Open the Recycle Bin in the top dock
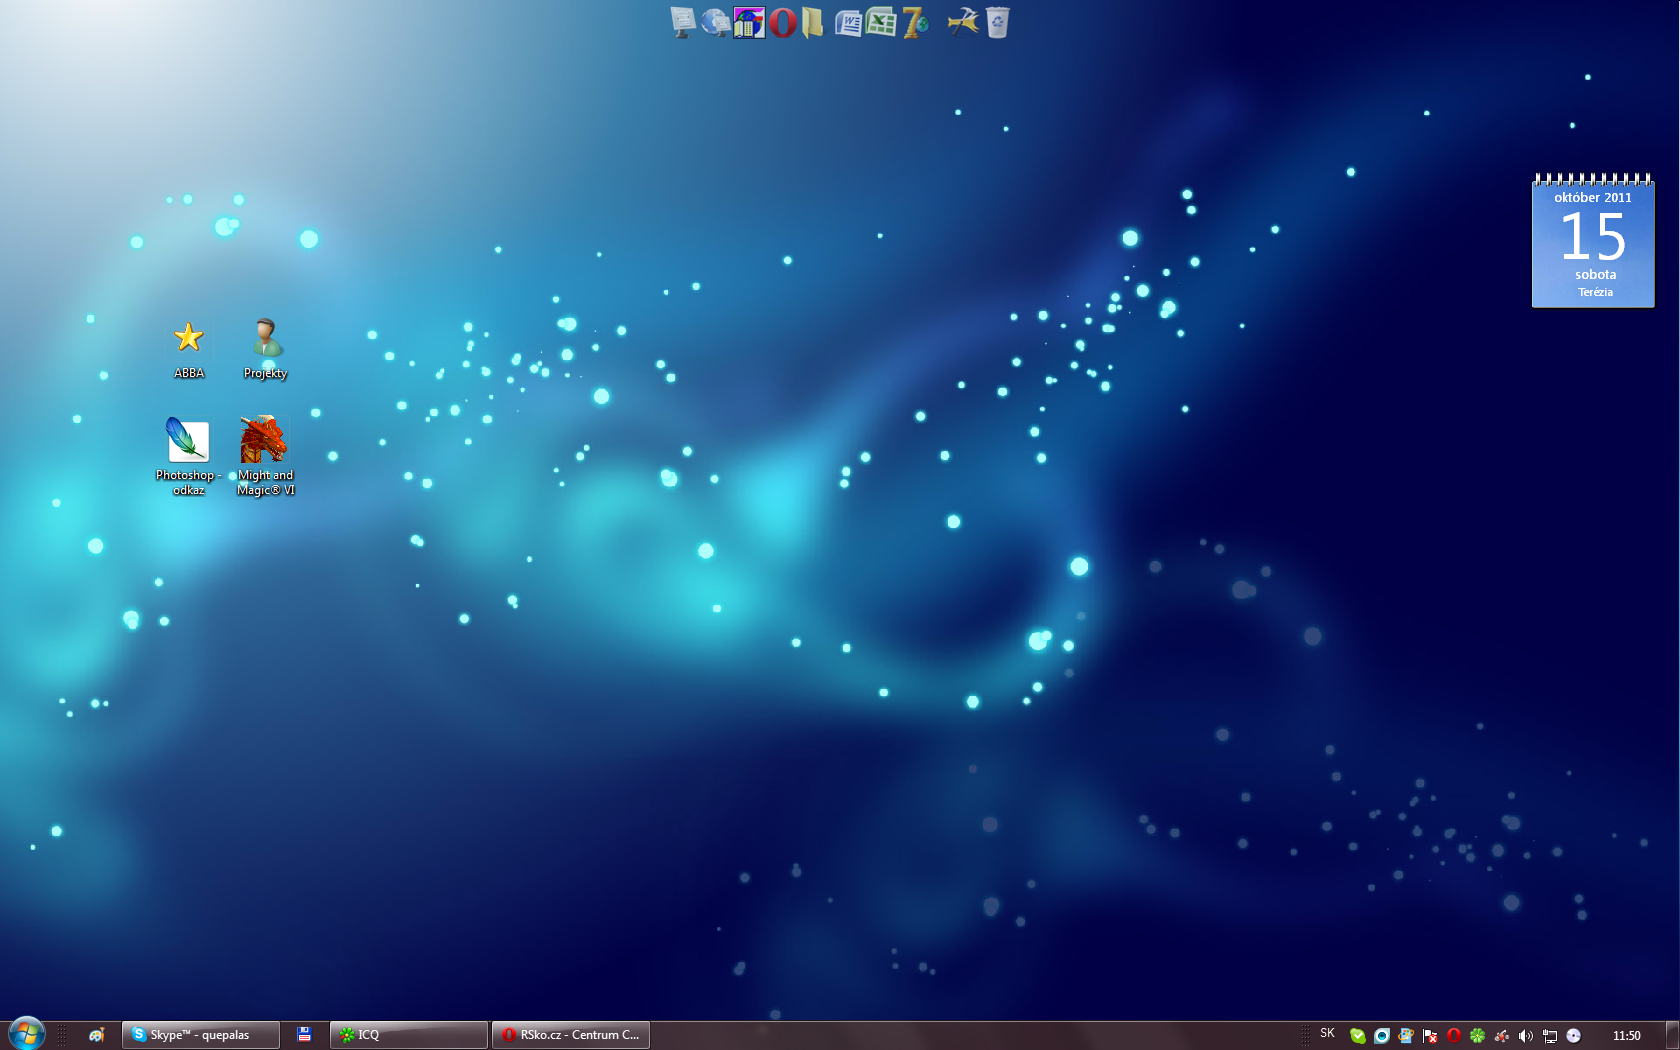 (x=998, y=22)
